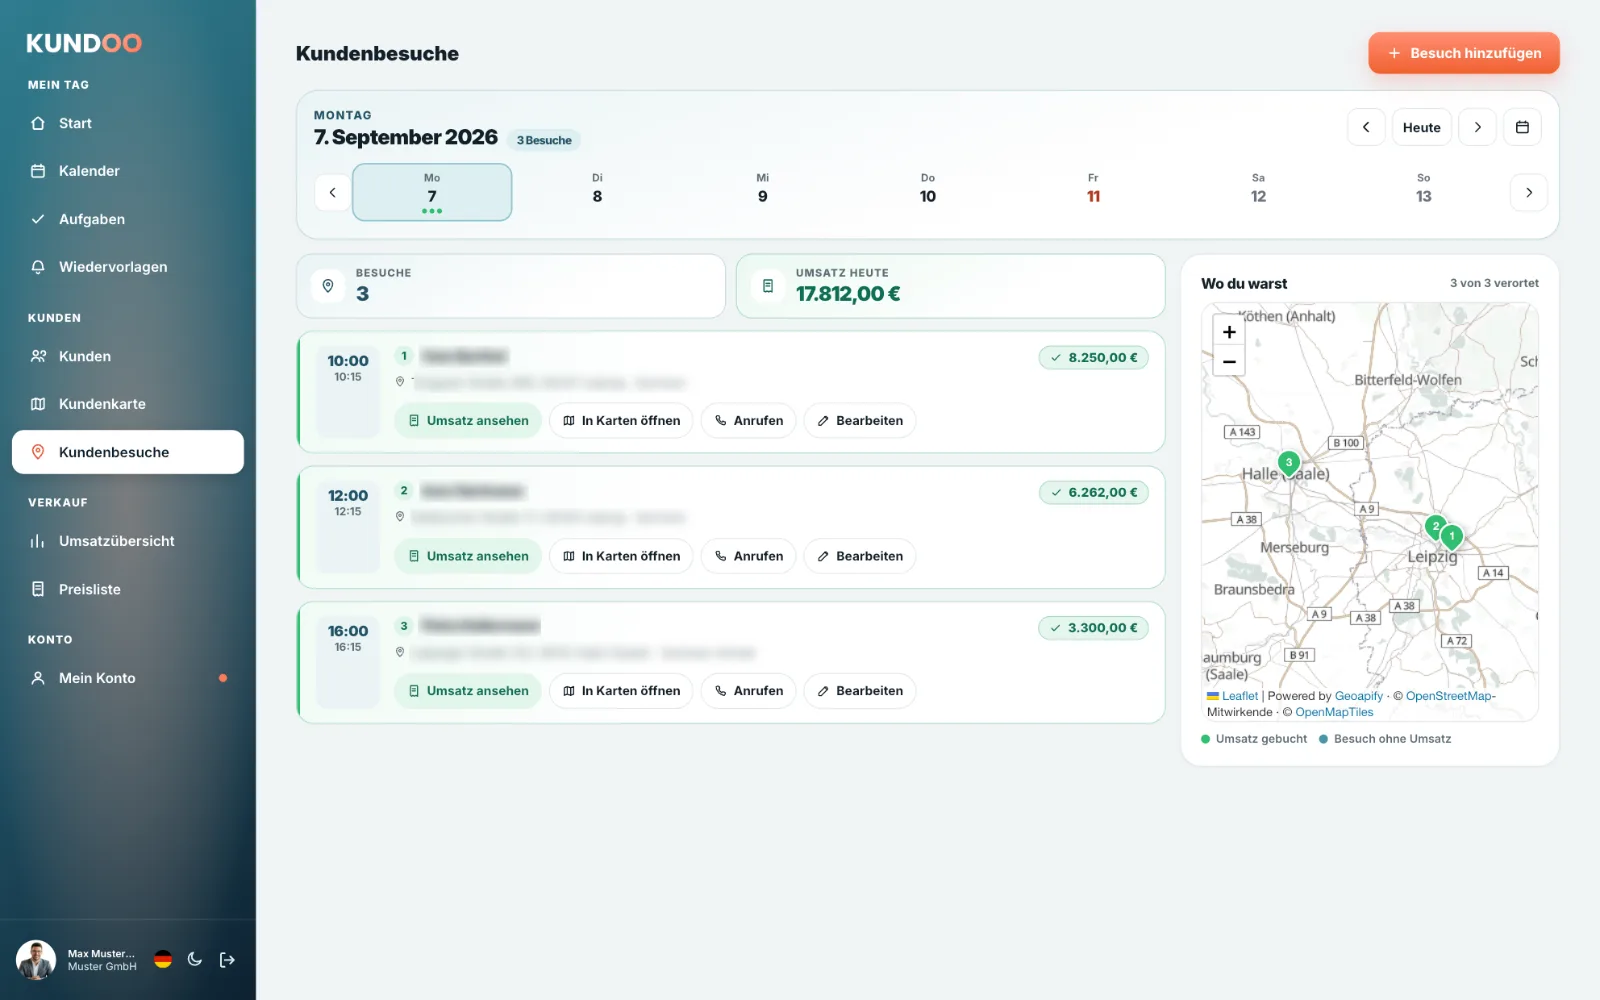Select map marker 1 in Leipzig
Image resolution: width=1600 pixels, height=1000 pixels.
[x=1452, y=537]
